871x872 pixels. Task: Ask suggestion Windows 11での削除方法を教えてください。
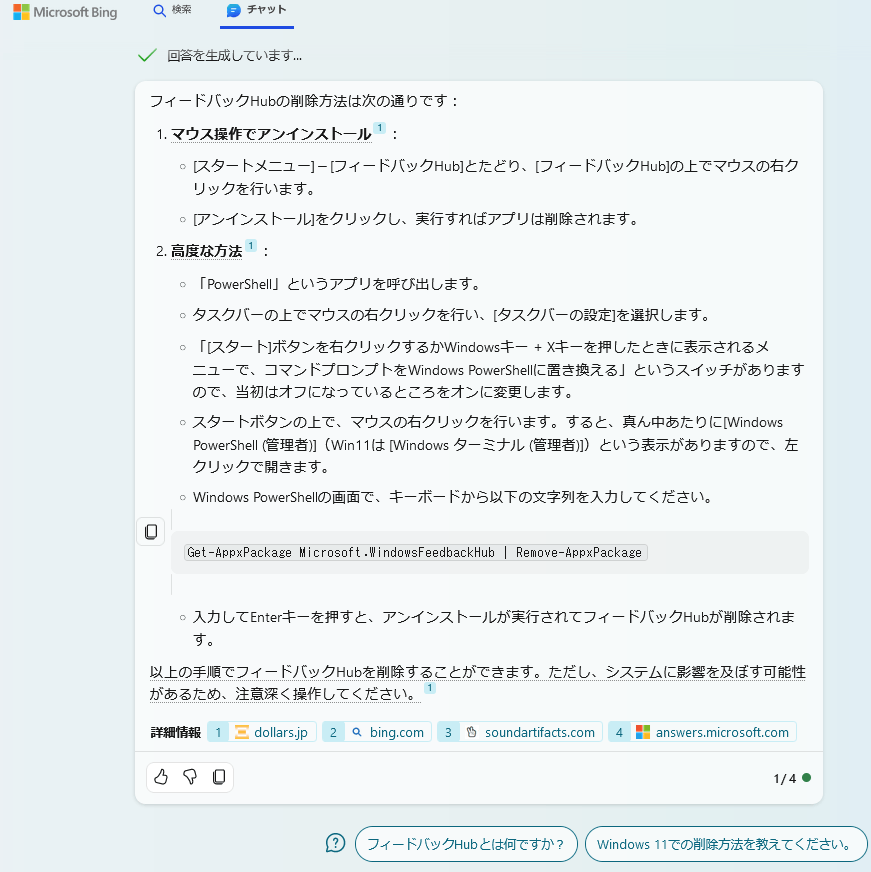click(726, 844)
